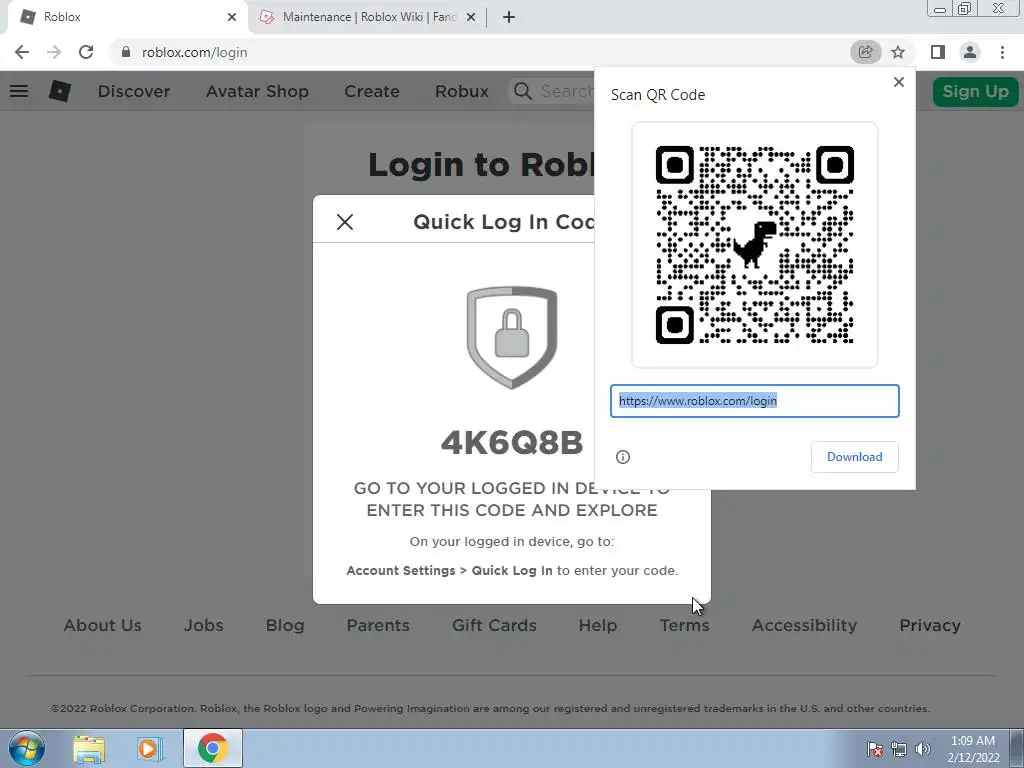
Task: Click the Action Center flag icon
Action: coord(874,749)
